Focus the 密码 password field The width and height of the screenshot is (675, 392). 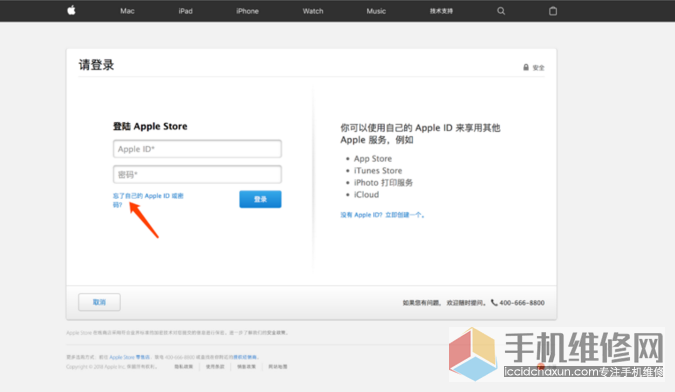click(x=197, y=174)
